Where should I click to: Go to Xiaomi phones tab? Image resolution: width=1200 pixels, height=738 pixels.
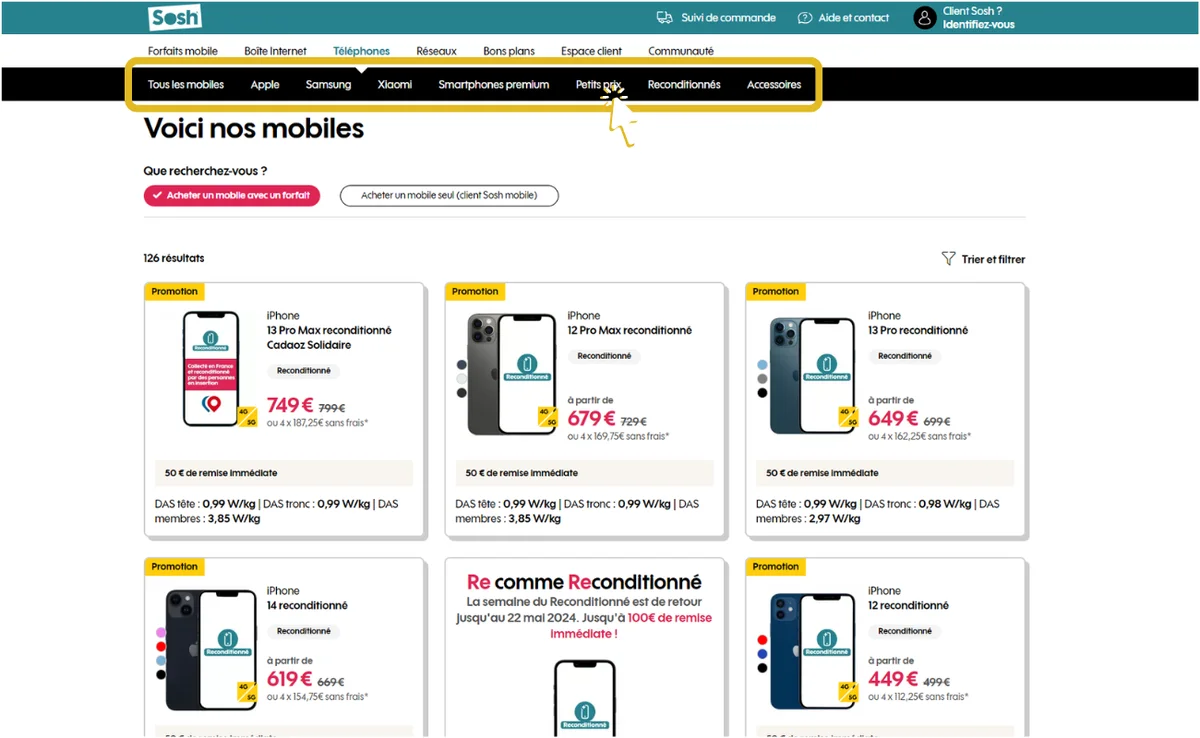[x=395, y=85]
